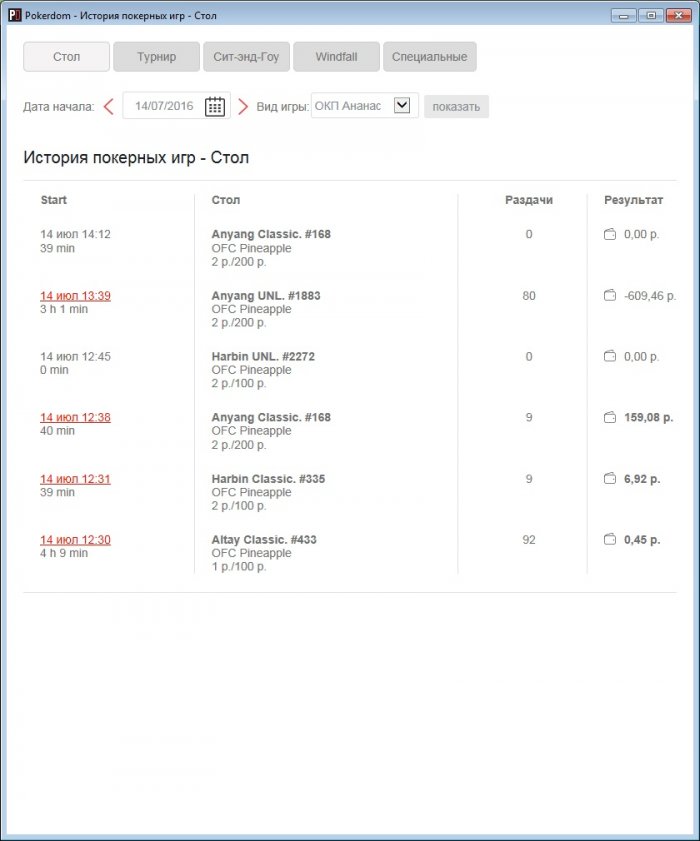Close the Pokerdom history window

(x=679, y=16)
